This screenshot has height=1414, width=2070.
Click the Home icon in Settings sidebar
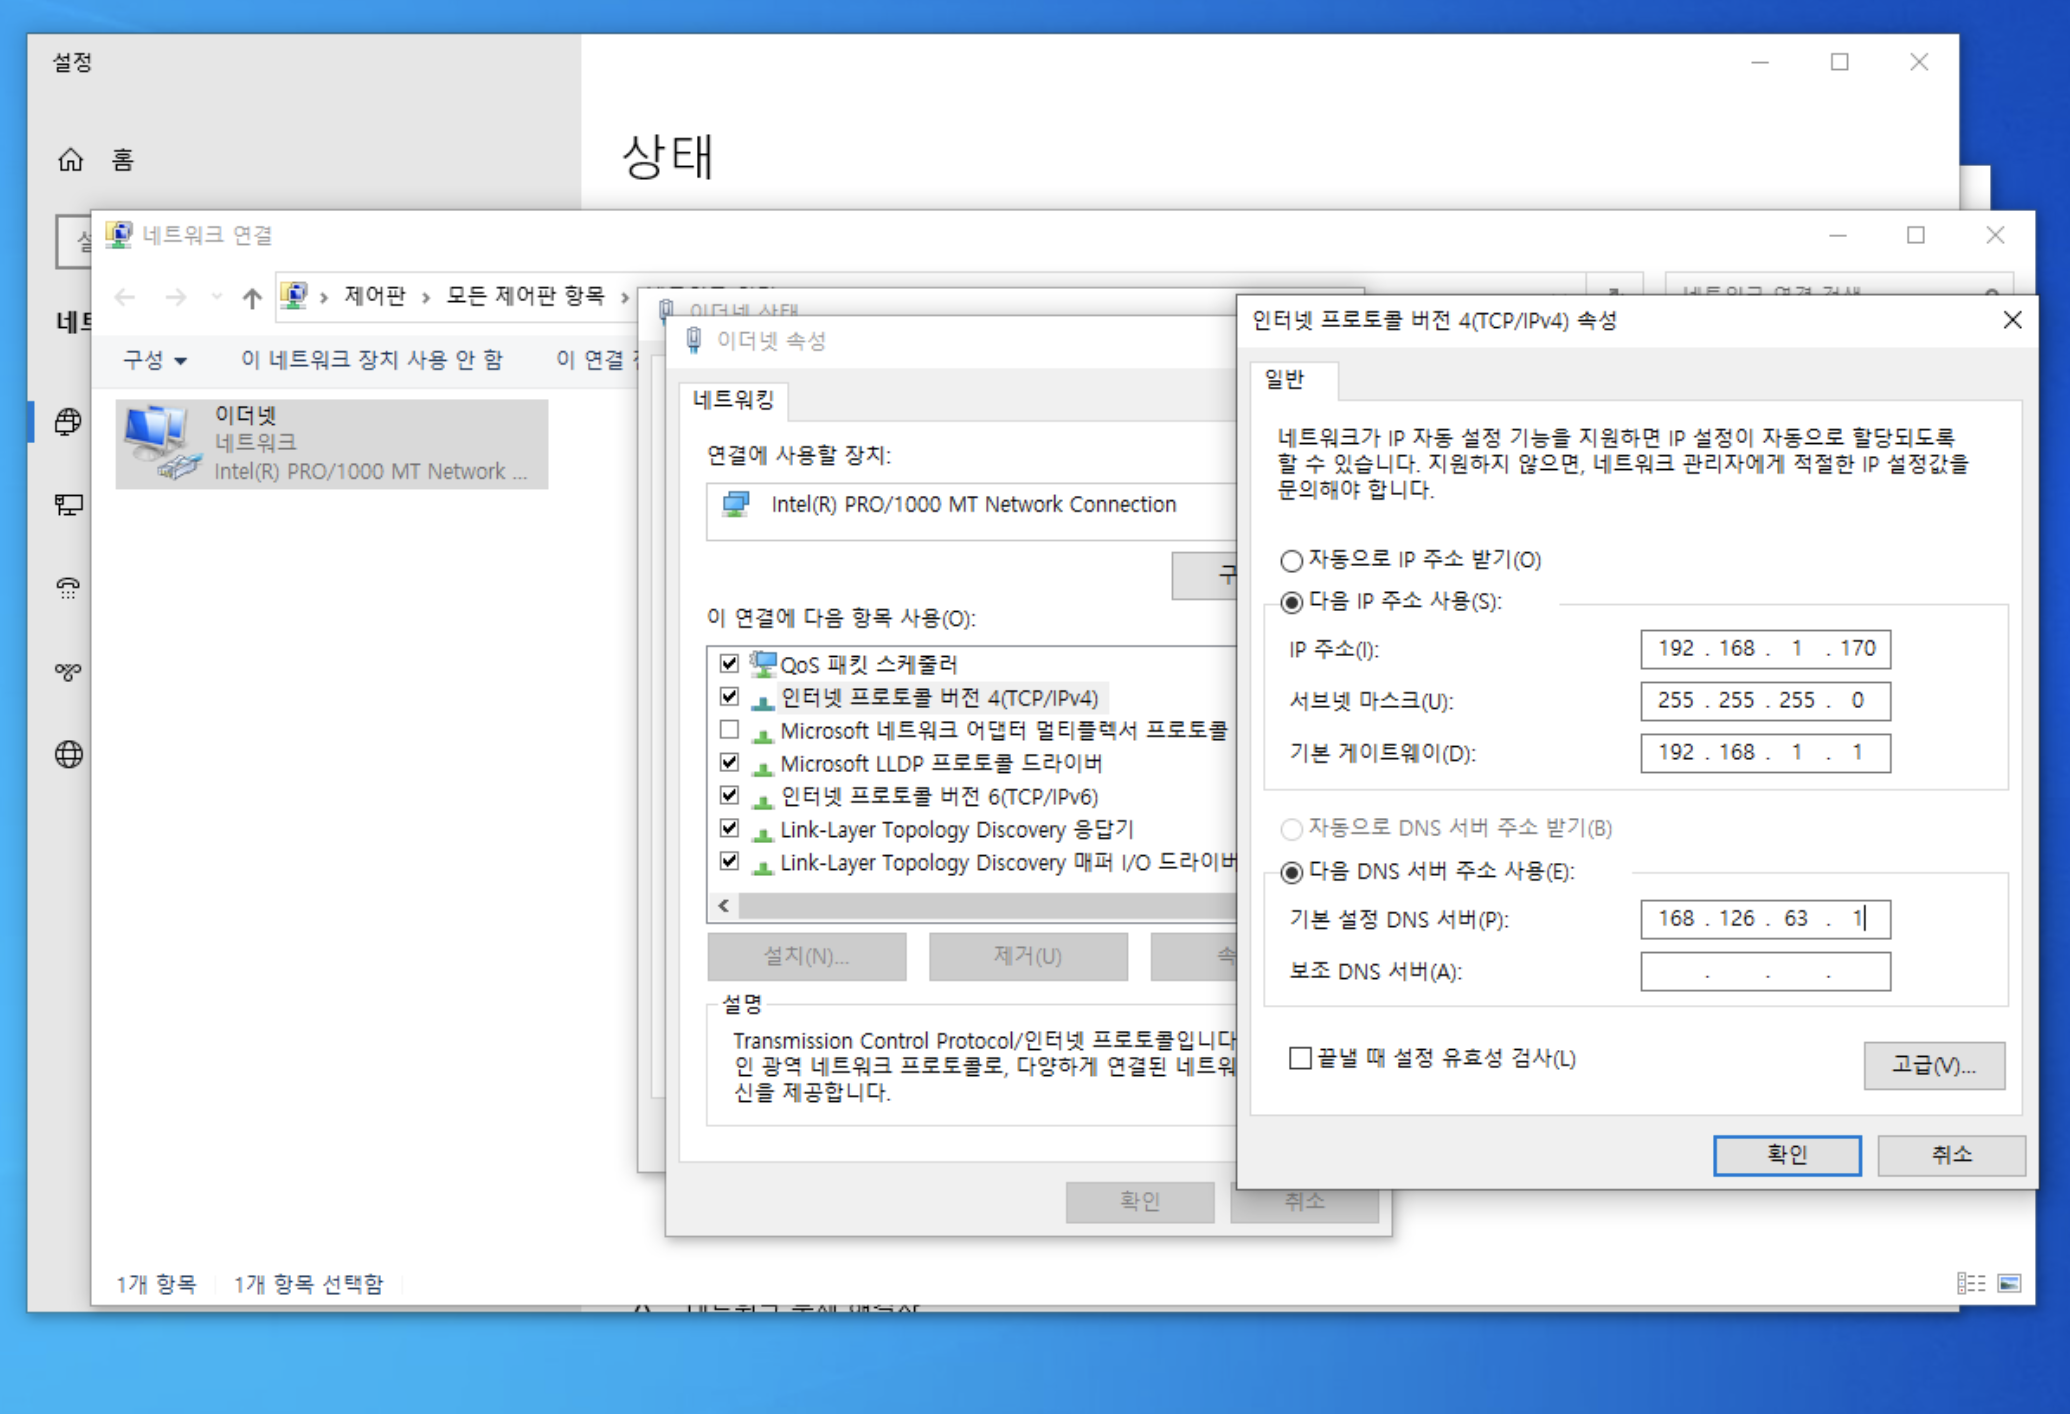coord(70,160)
